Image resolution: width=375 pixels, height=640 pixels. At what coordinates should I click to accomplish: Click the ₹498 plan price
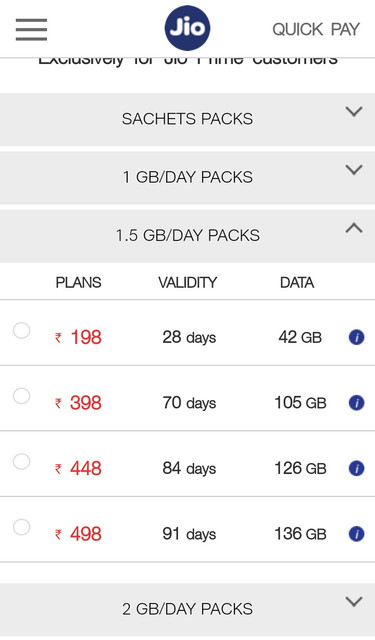[x=78, y=534]
